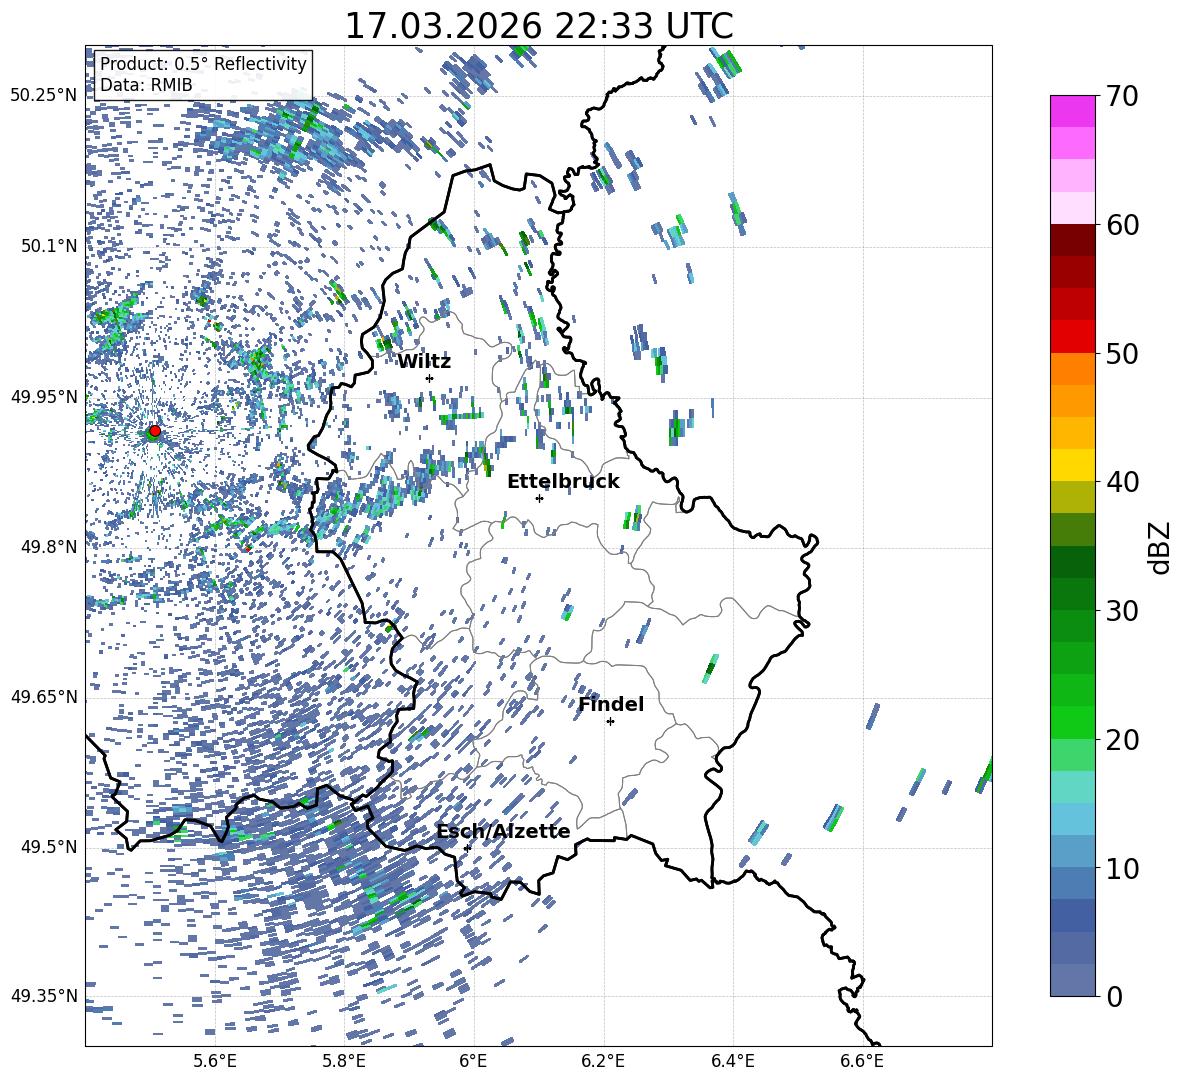Viewport: 1184px width, 1081px height.
Task: Click the 6.2°E longitude tick label
Action: (x=603, y=1061)
